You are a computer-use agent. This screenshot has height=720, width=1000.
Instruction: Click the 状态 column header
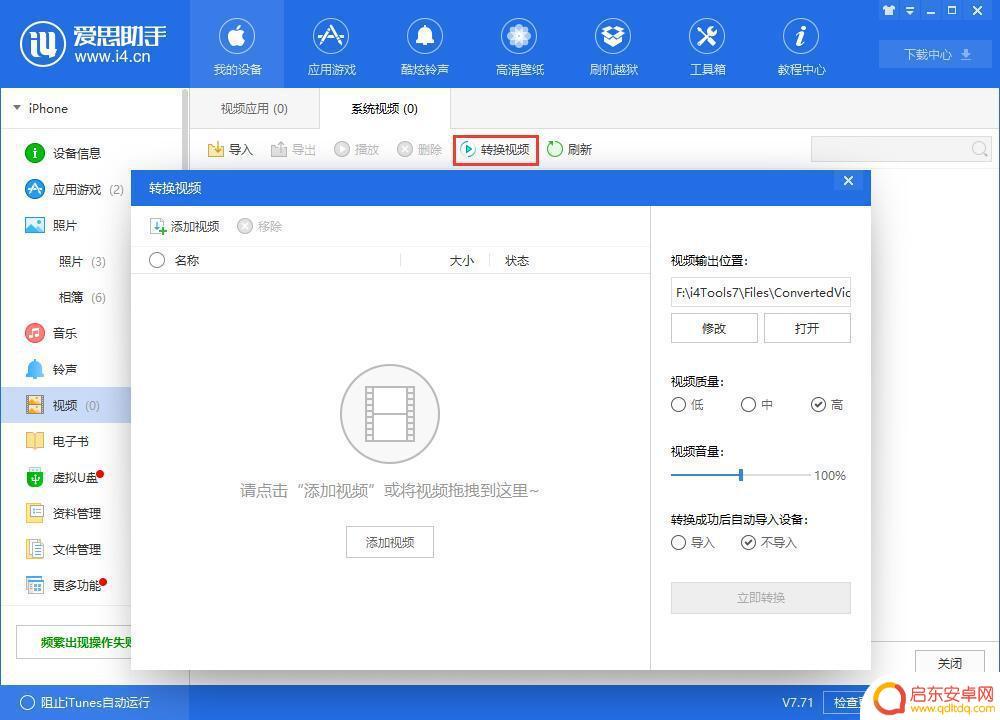[517, 260]
